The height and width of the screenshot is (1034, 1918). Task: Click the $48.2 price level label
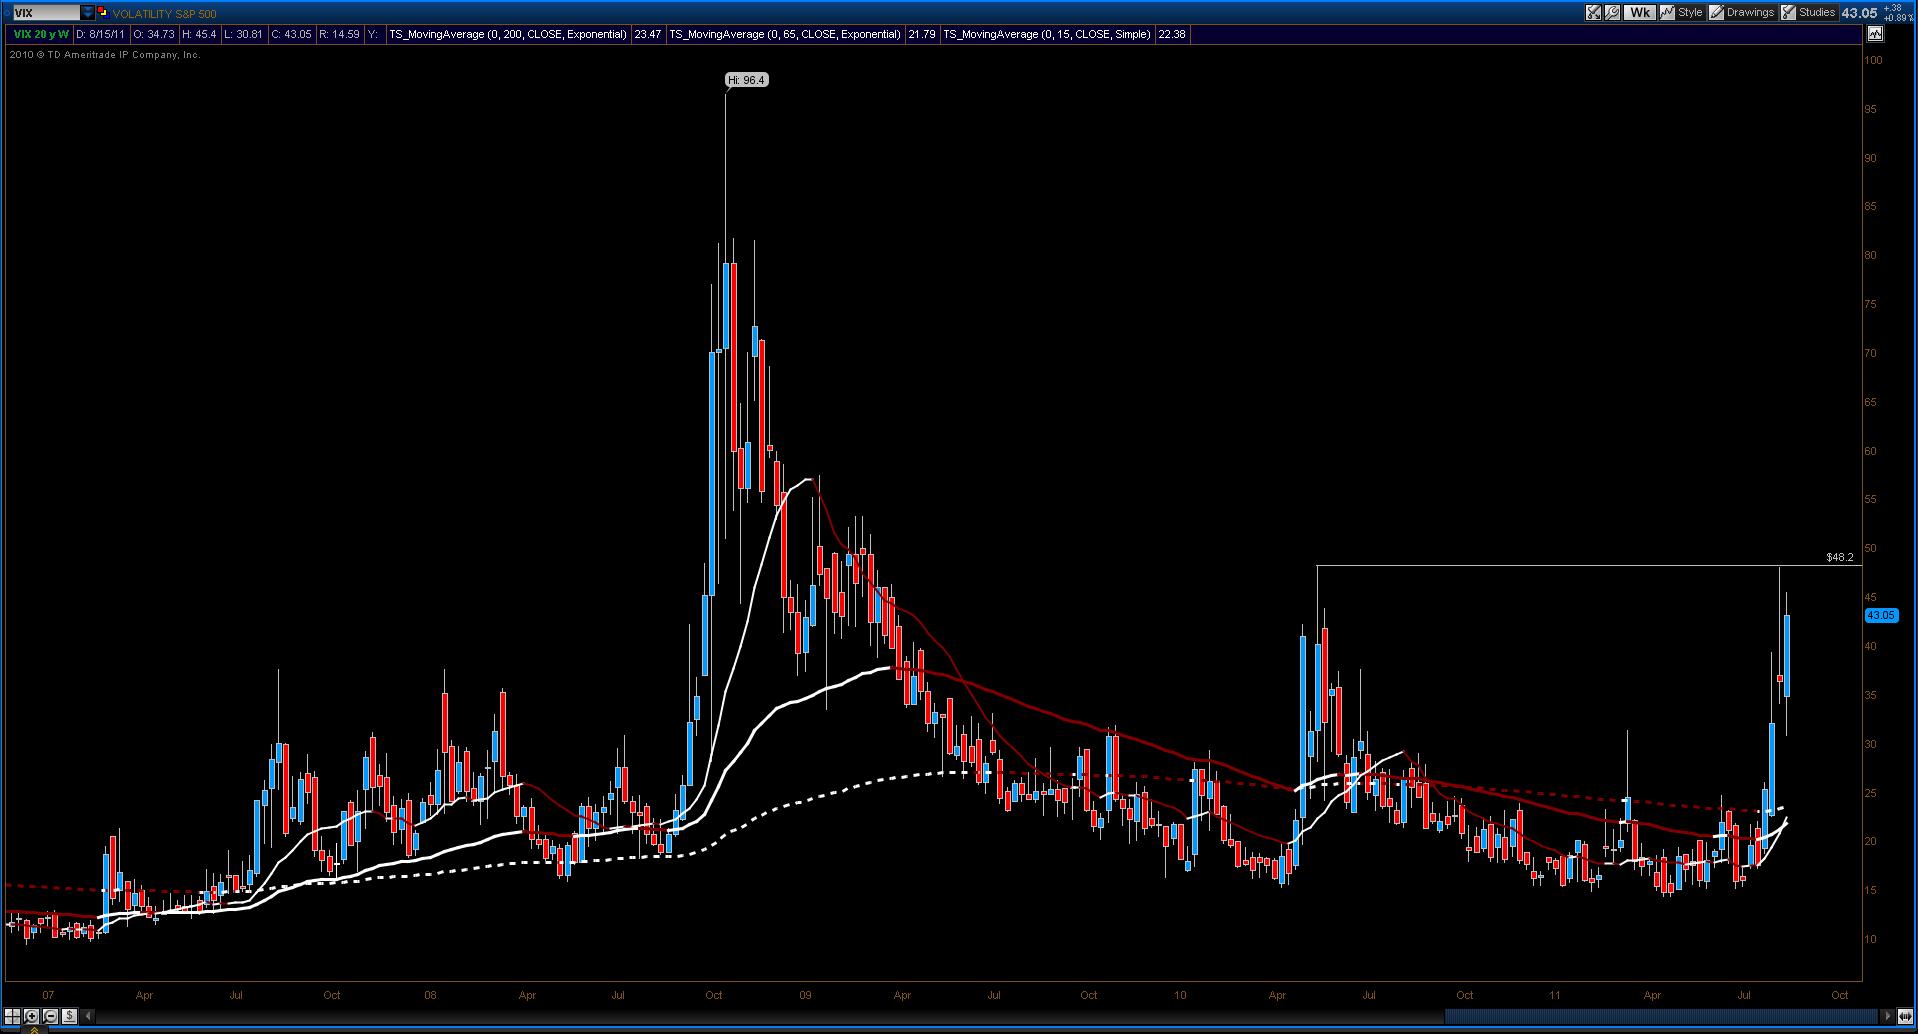click(1840, 557)
